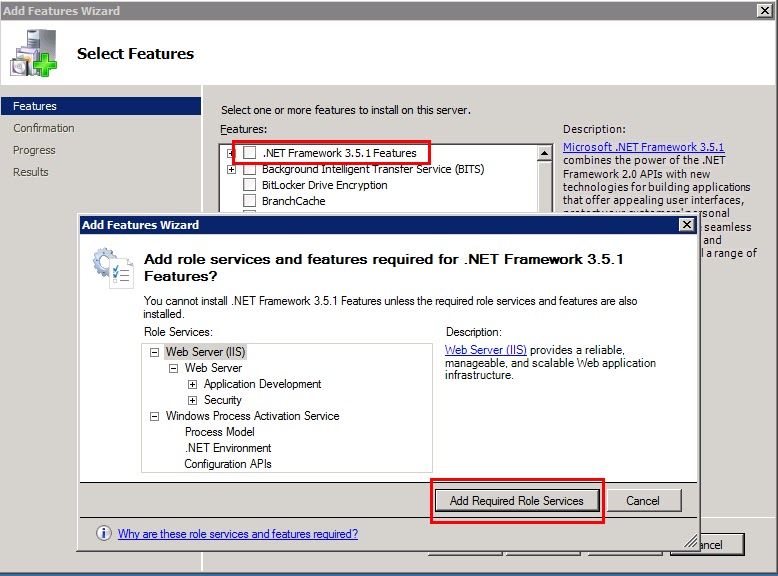Open Web Server (IIS) description link
Screen dimensions: 778x576
click(486, 350)
